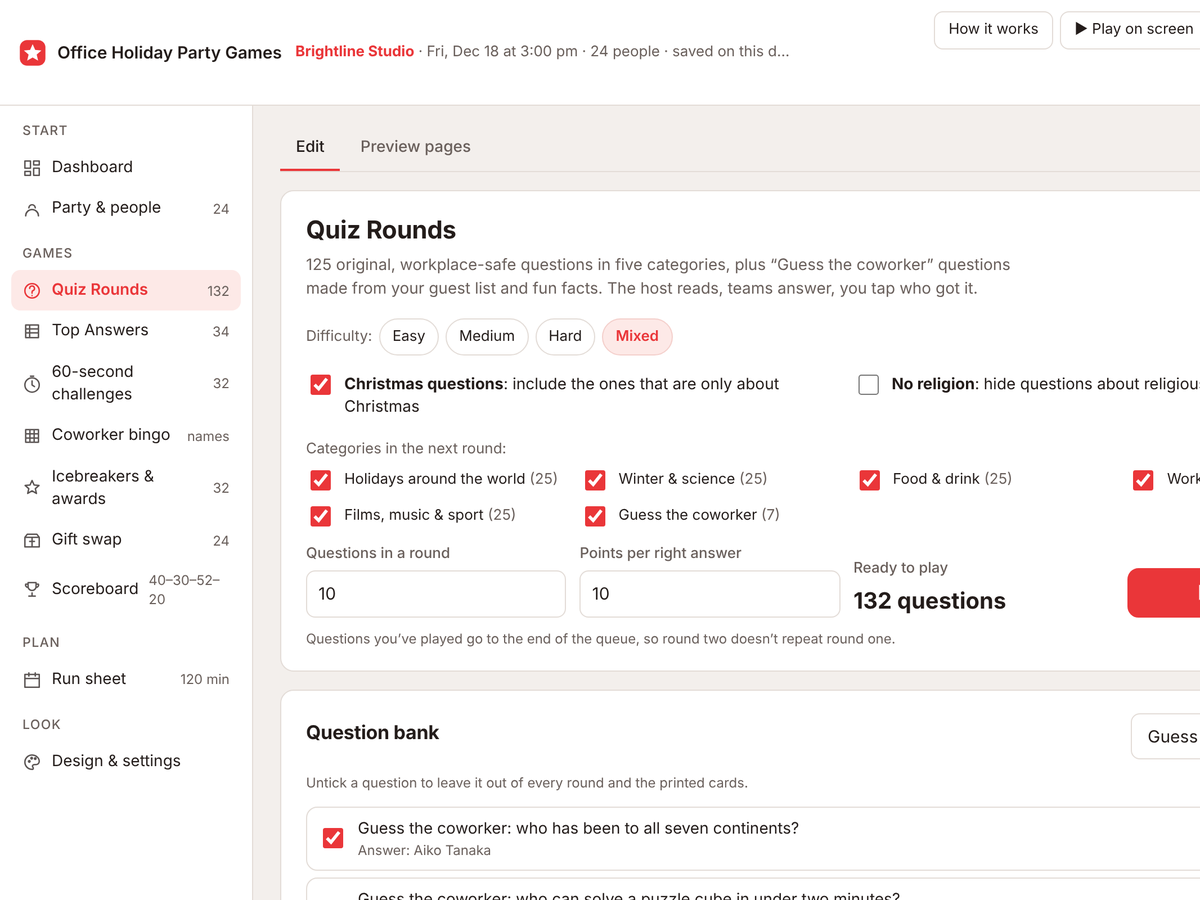Click the Scoreboard trophy icon
The height and width of the screenshot is (900, 1200).
tap(32, 589)
